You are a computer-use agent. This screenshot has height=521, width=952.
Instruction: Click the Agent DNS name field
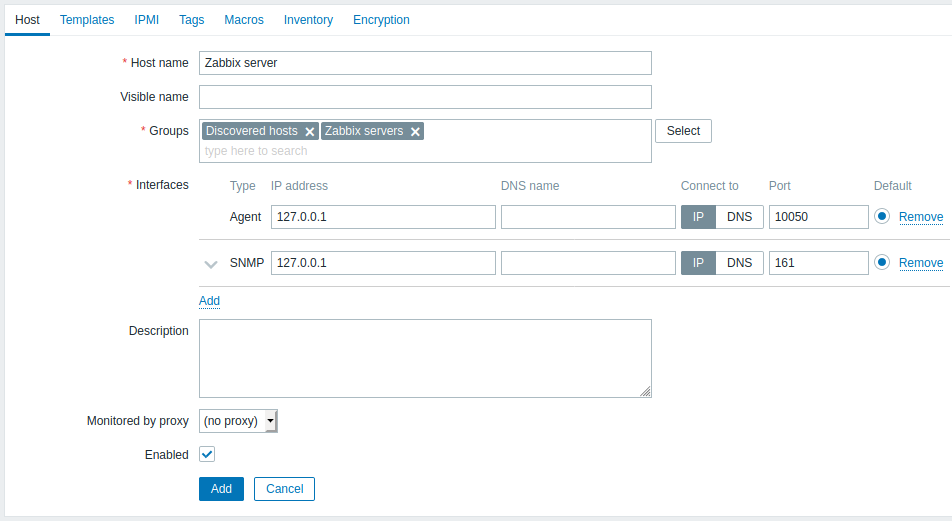coord(588,217)
